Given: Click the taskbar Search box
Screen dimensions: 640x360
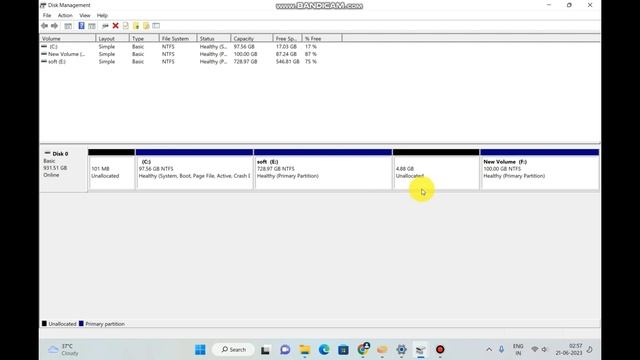Looking at the screenshot, I should click(x=233, y=350).
